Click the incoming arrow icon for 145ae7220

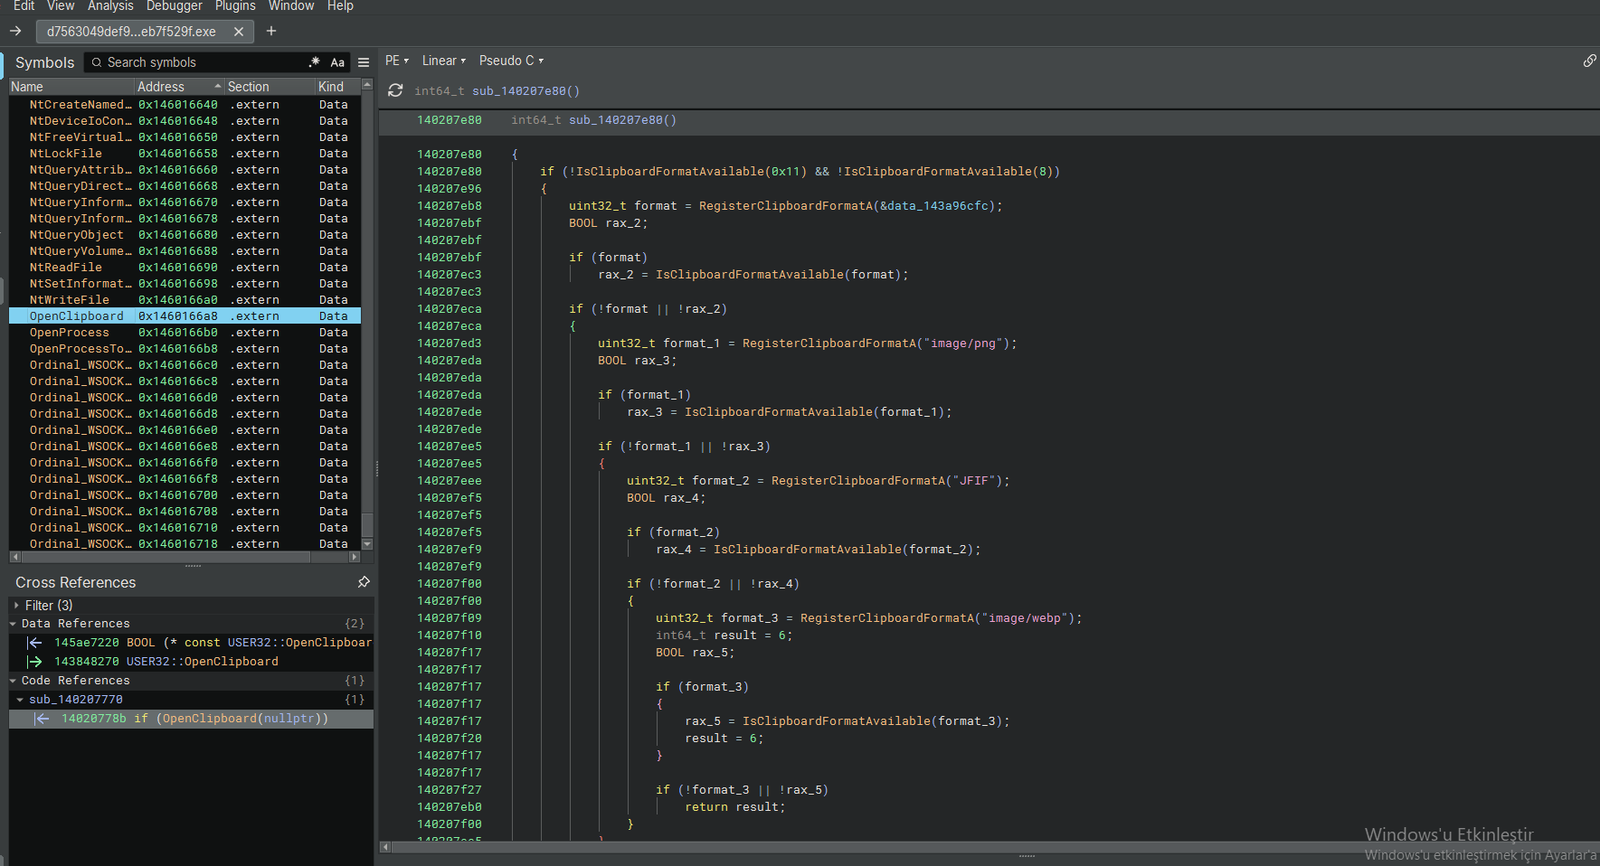tap(35, 643)
